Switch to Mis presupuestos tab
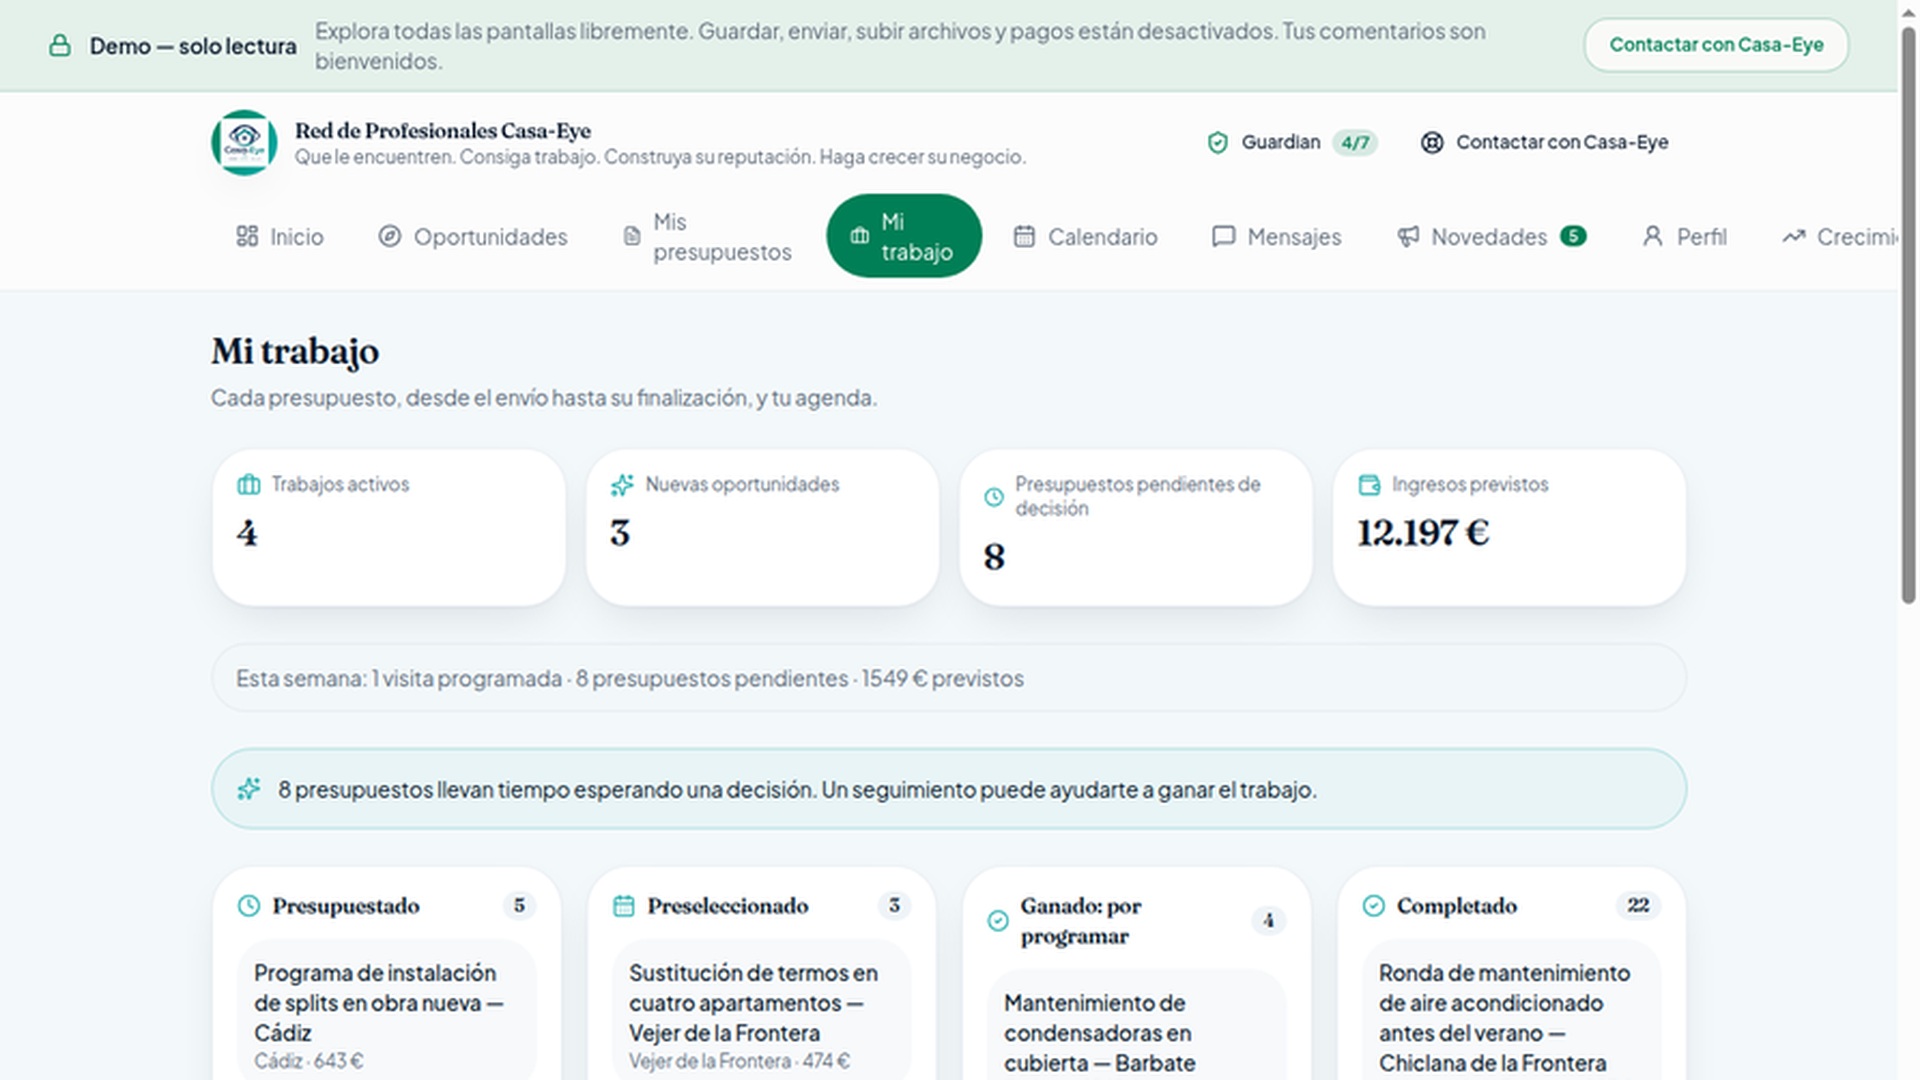Screen dimensions: 1920x1080 [707, 236]
